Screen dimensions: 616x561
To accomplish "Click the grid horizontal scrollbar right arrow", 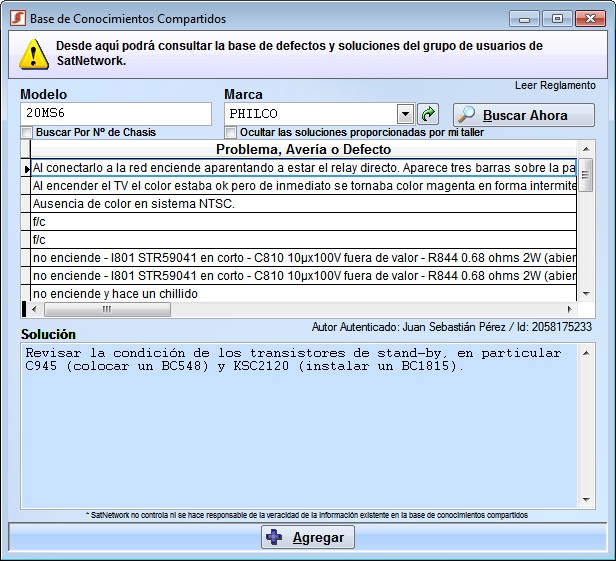I will [x=569, y=309].
